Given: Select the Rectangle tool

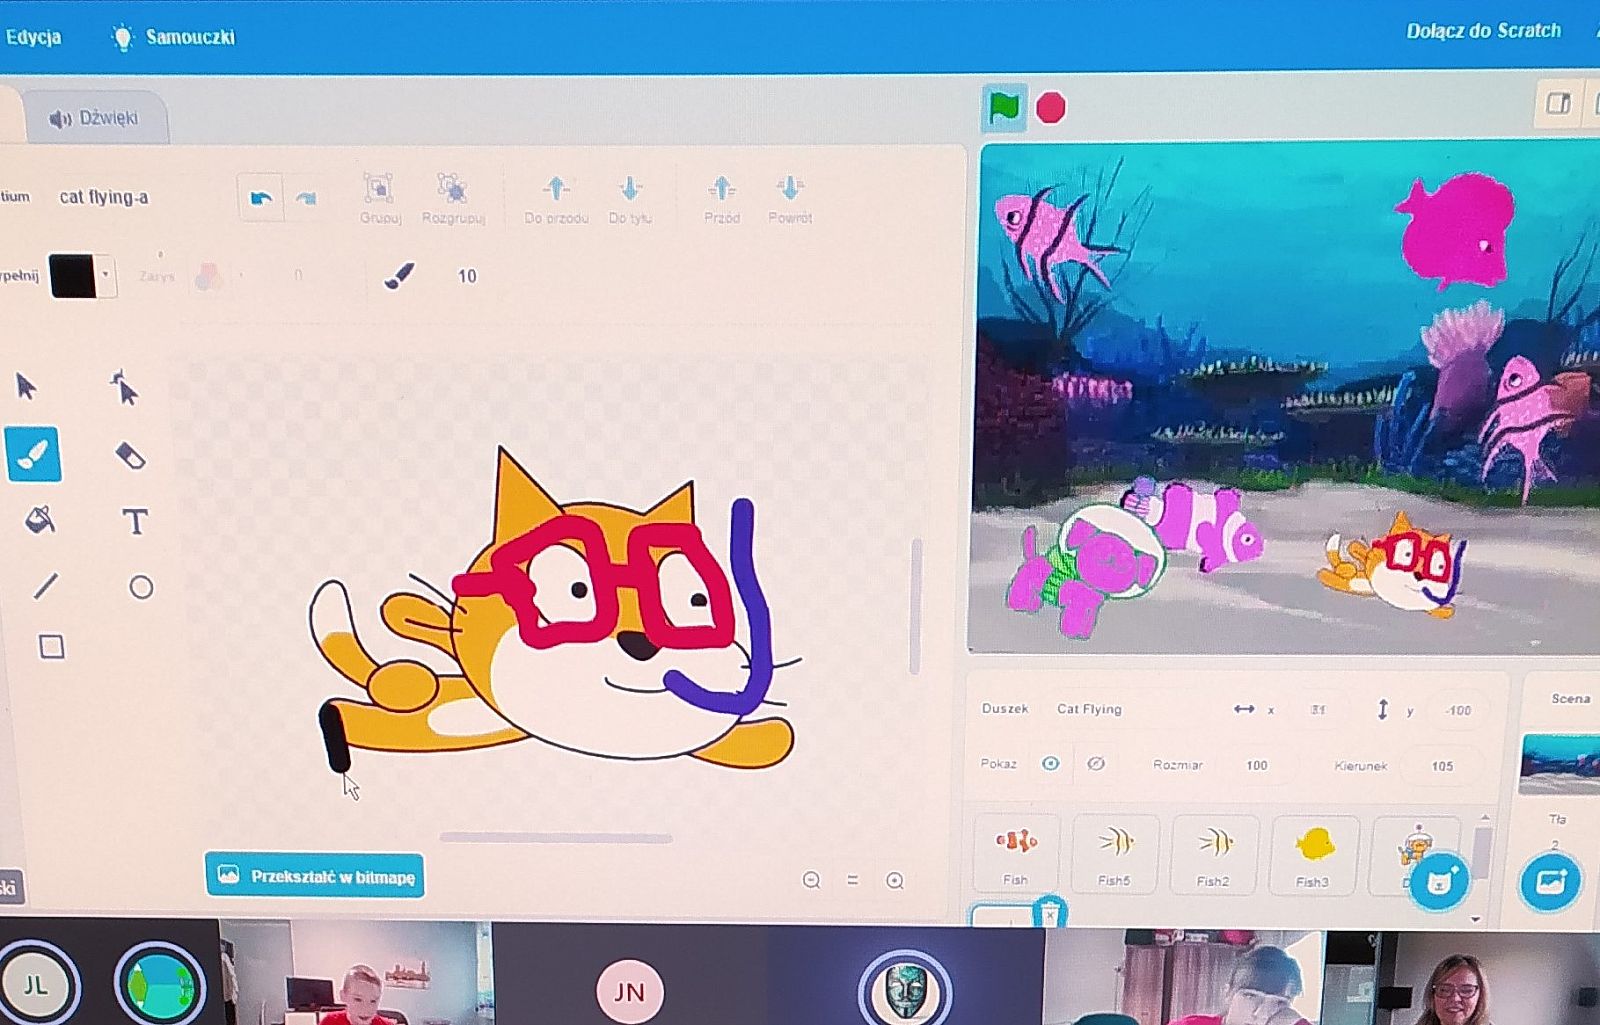Looking at the screenshot, I should 51,647.
